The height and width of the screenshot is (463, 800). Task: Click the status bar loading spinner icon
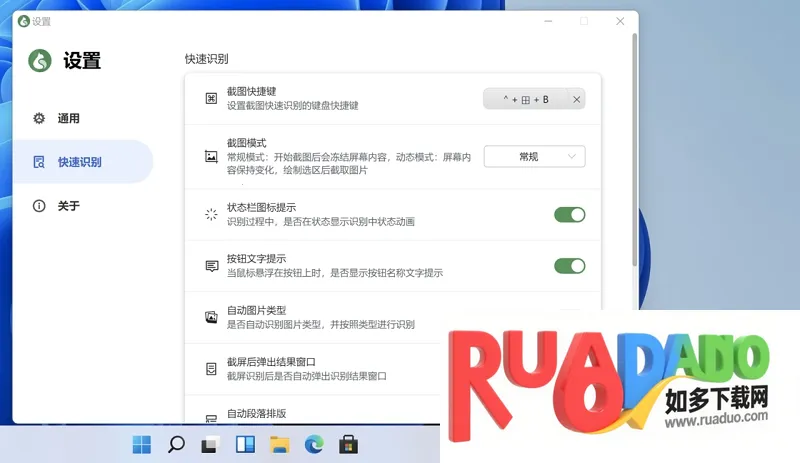tap(211, 214)
